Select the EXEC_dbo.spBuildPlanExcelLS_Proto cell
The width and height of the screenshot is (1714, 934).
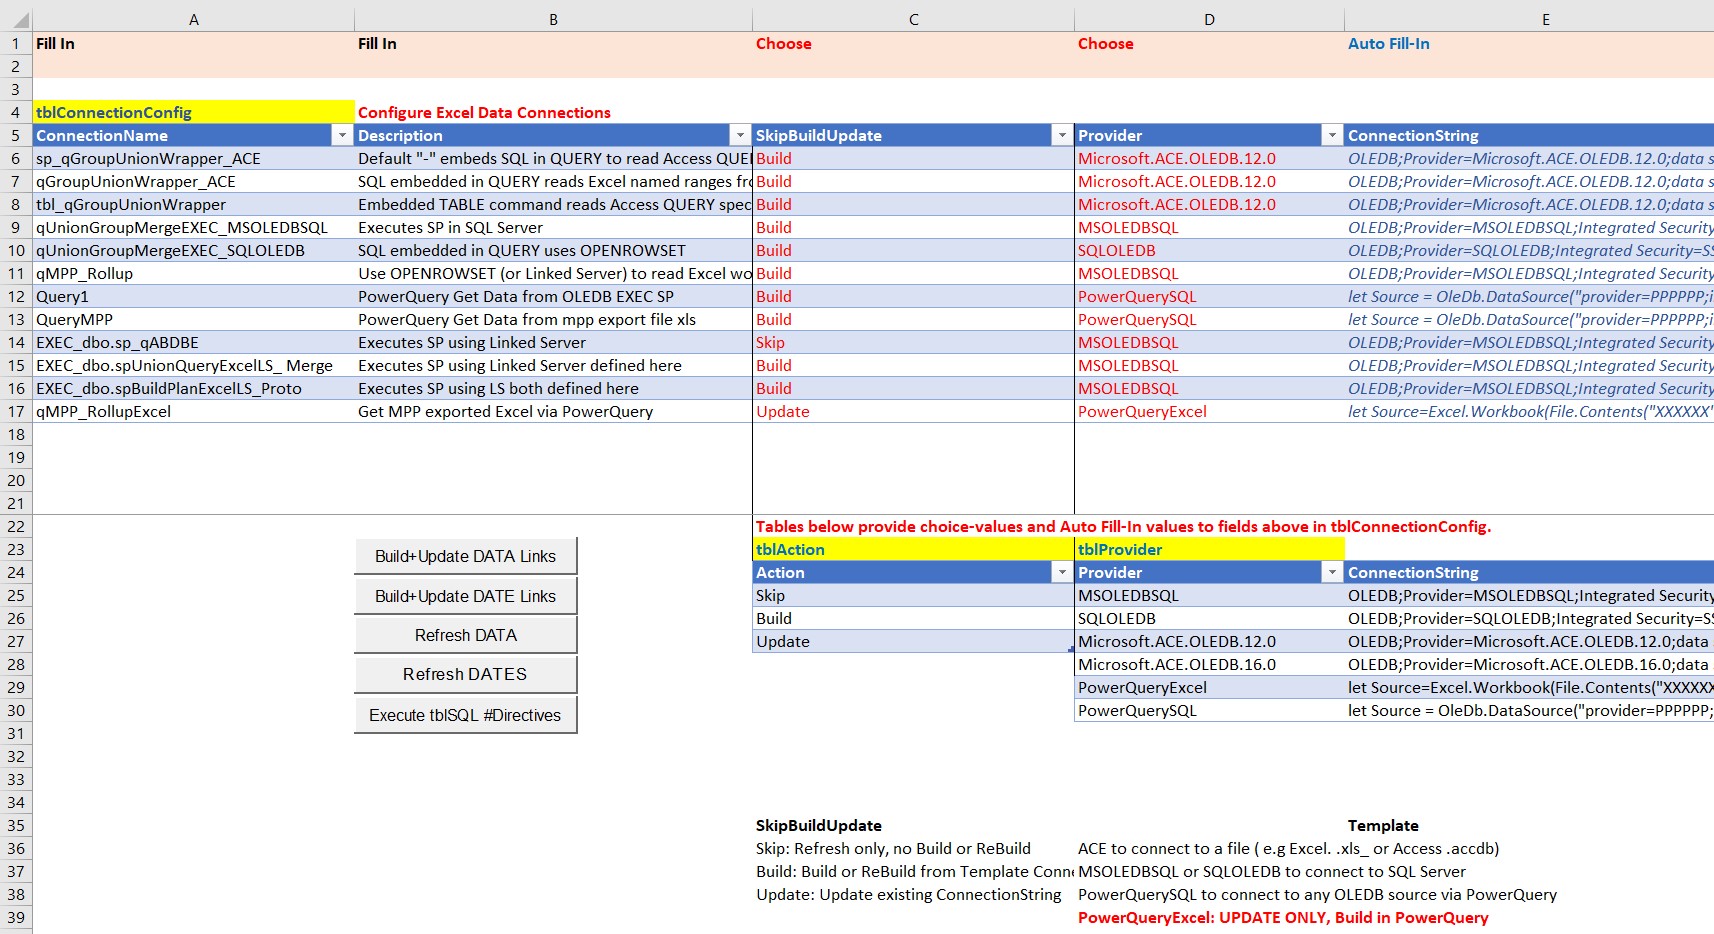194,388
